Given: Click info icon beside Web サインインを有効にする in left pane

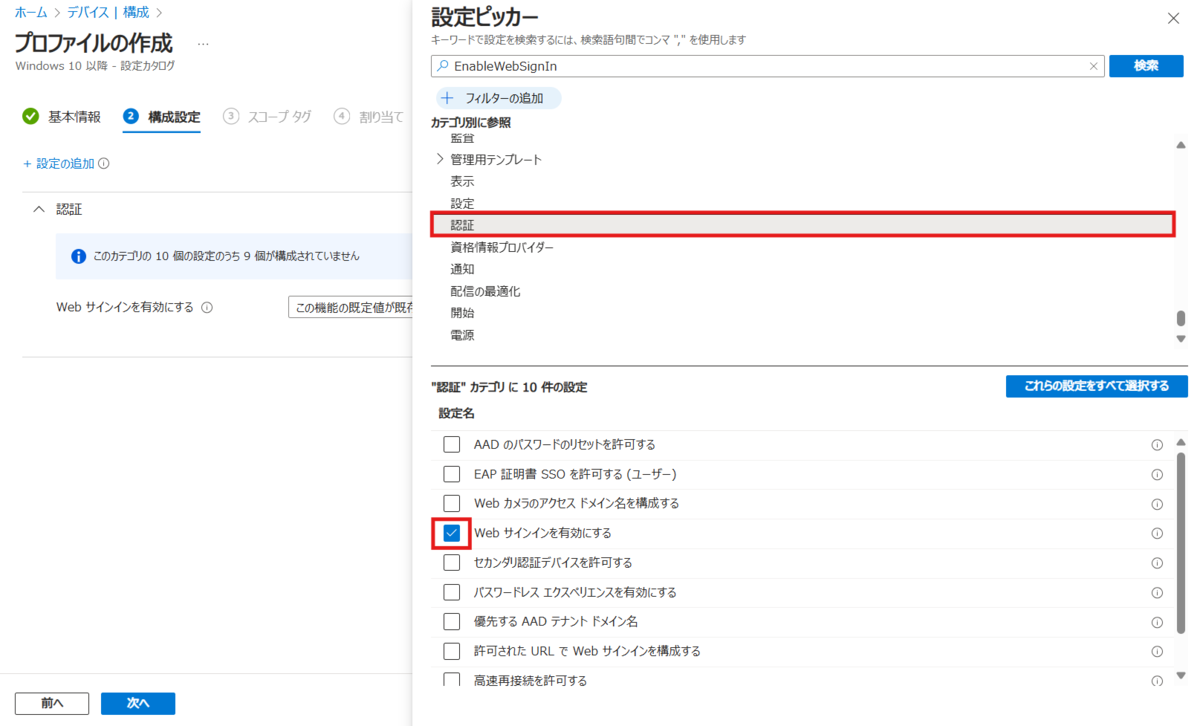Looking at the screenshot, I should (207, 308).
